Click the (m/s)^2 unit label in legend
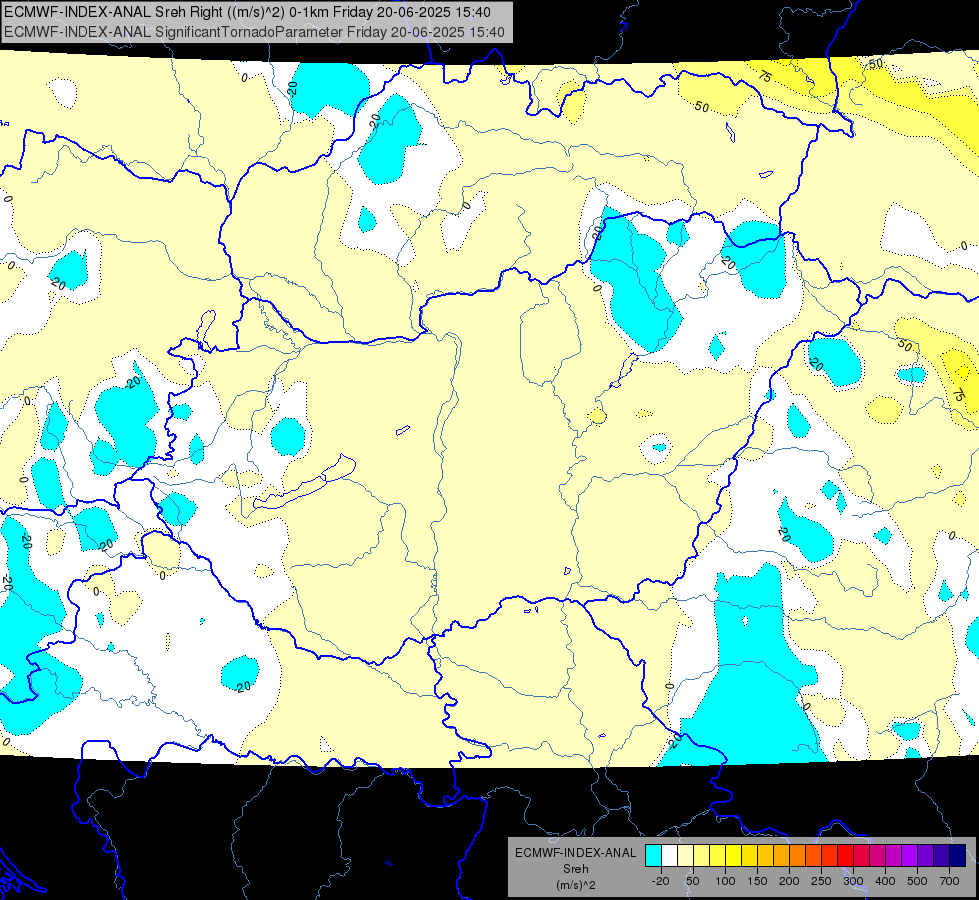This screenshot has width=979, height=900. point(575,885)
